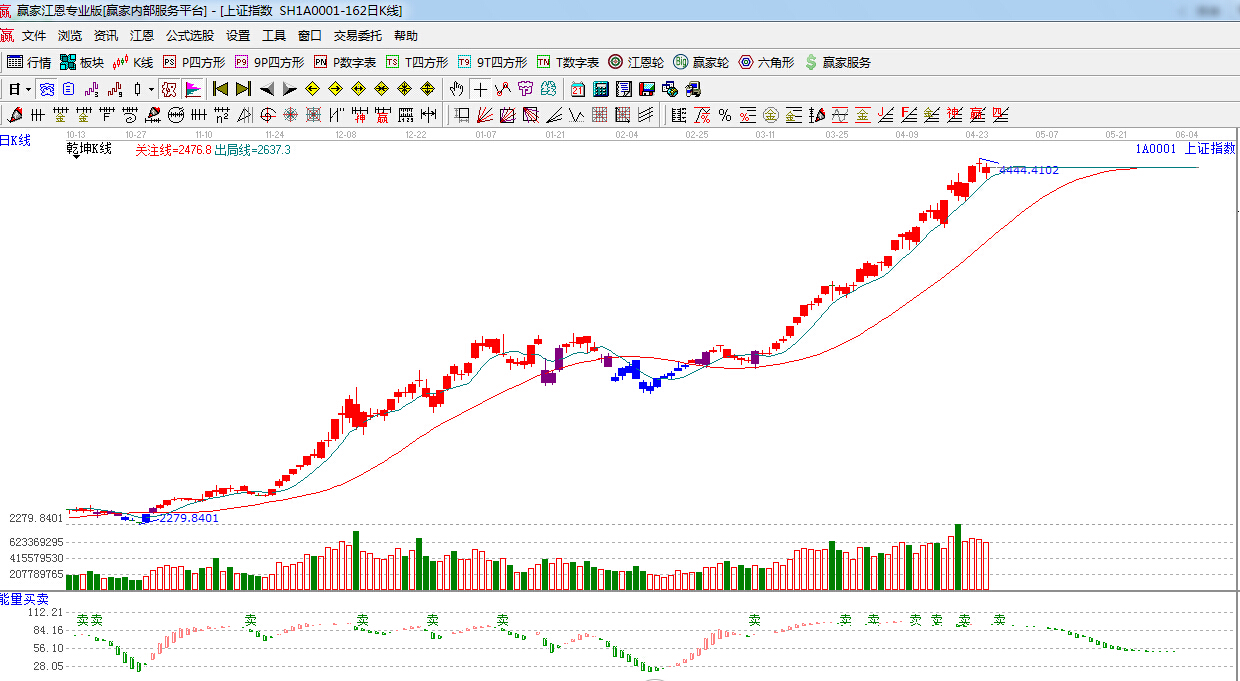The width and height of the screenshot is (1240, 681).
Task: Open the 公式选股 menu
Action: (189, 35)
